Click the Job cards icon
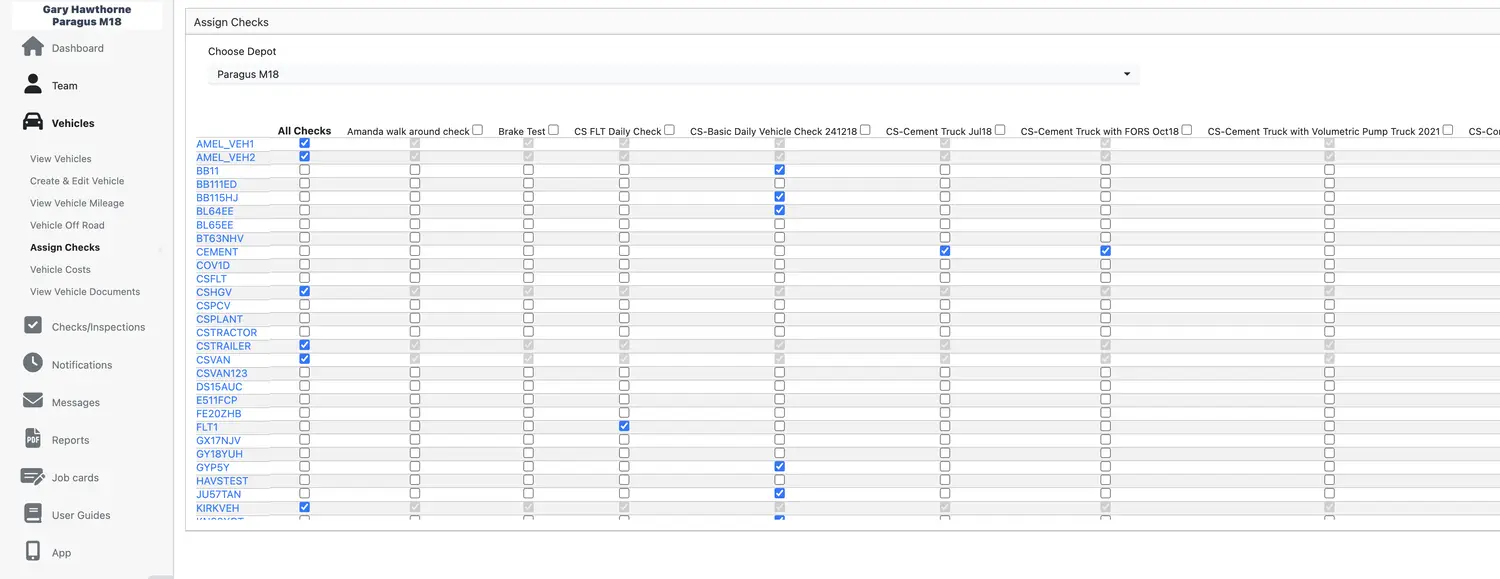This screenshot has height=579, width=1500. (x=33, y=477)
